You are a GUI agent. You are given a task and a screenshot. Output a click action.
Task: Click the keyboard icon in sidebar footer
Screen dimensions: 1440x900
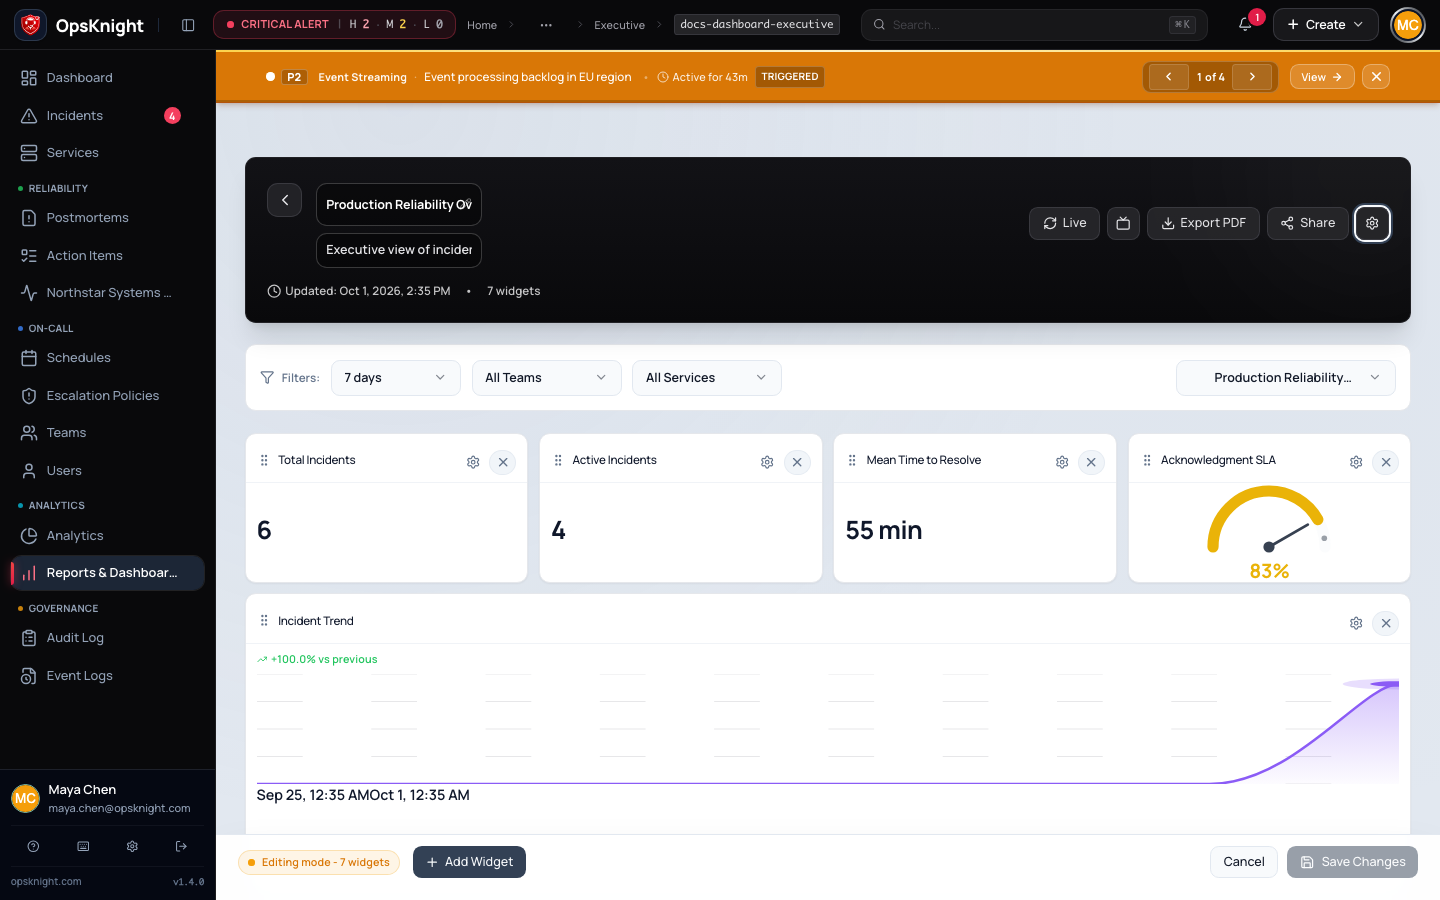83,846
